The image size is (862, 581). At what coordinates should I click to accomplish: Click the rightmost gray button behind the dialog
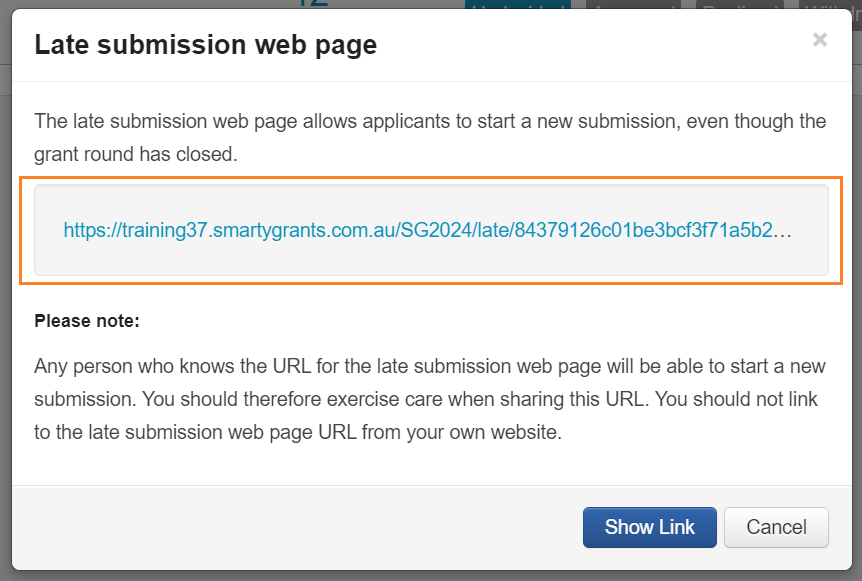830,5
